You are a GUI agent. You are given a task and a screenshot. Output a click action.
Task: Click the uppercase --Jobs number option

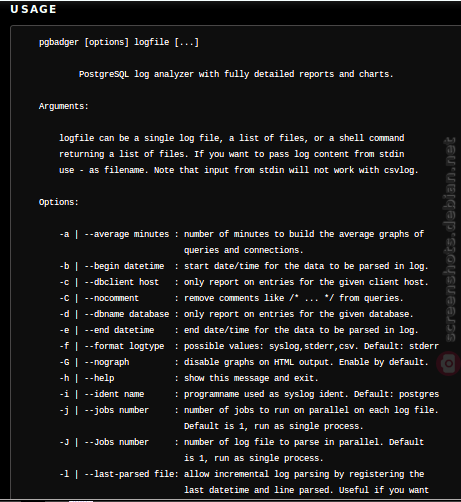117,442
